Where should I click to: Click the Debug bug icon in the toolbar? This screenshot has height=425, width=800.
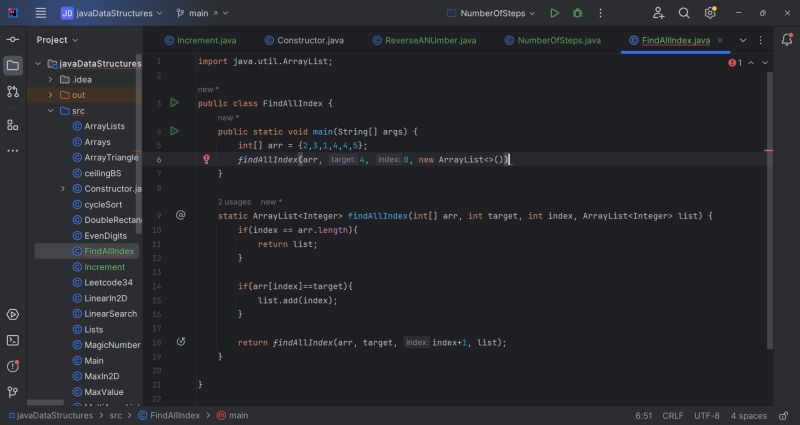coord(577,13)
